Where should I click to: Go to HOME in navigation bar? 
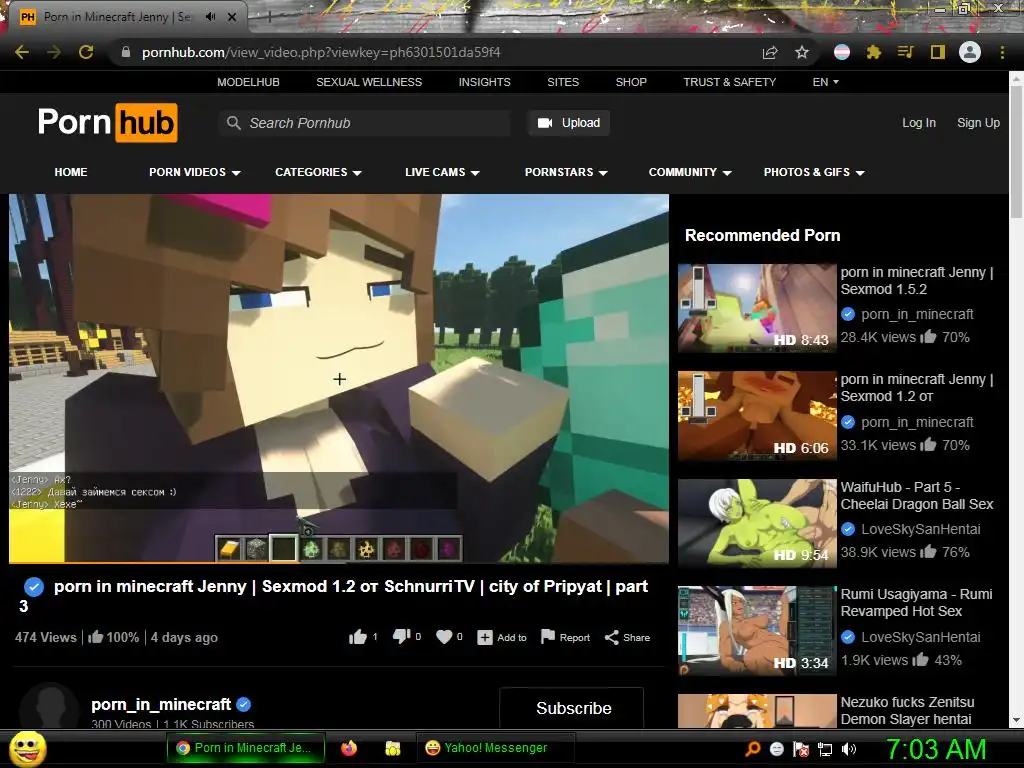click(x=71, y=172)
